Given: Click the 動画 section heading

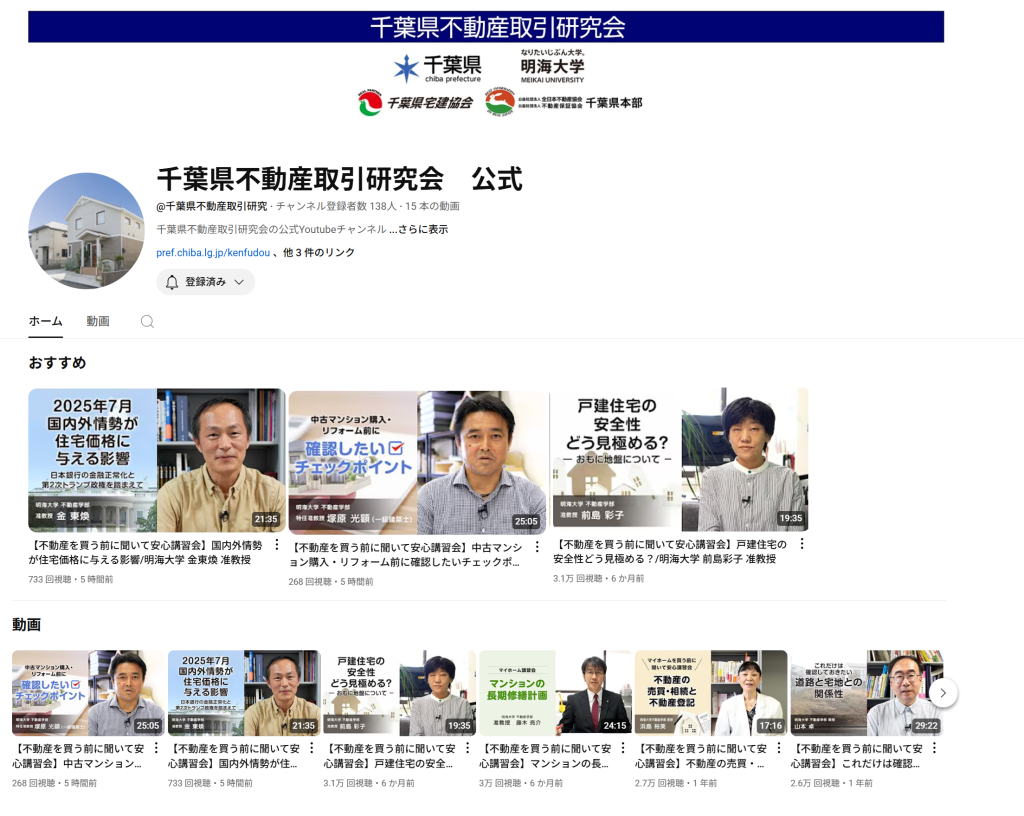Looking at the screenshot, I should (x=27, y=625).
